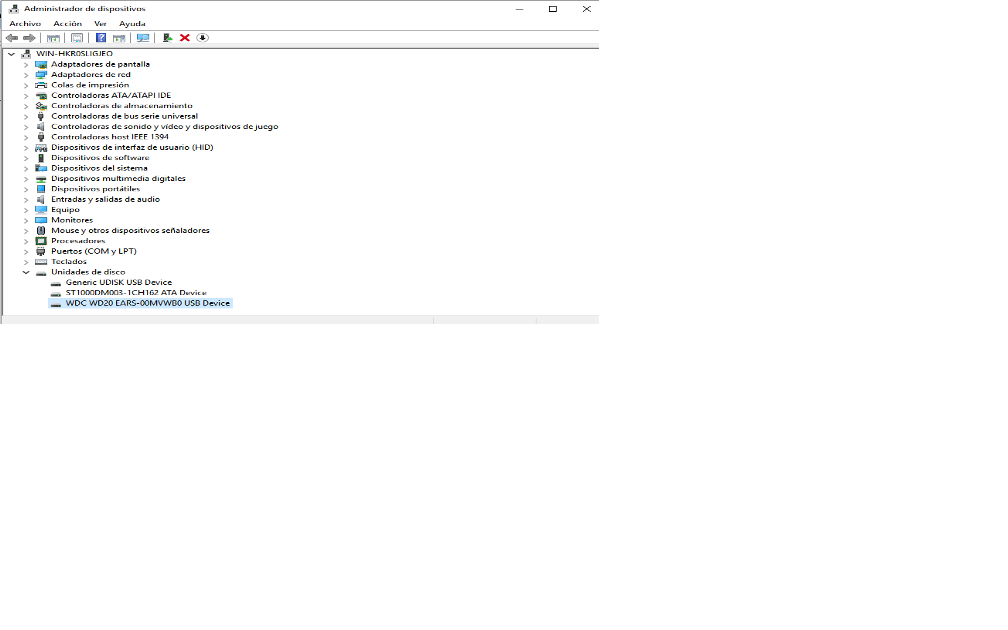Image resolution: width=1008 pixels, height=630 pixels.
Task: Select the Monitores label
Action: 72,220
